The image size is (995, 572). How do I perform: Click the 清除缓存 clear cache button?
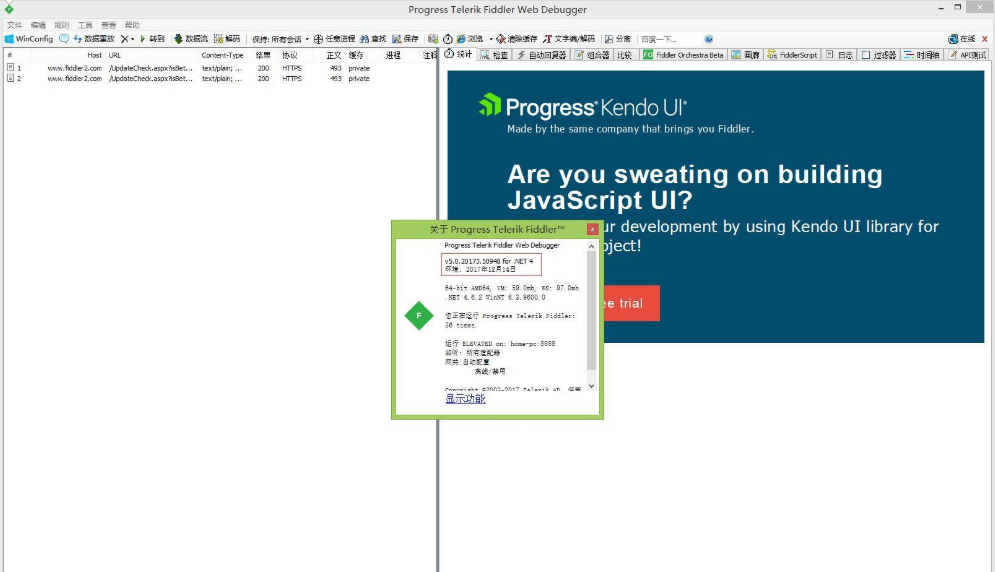517,39
